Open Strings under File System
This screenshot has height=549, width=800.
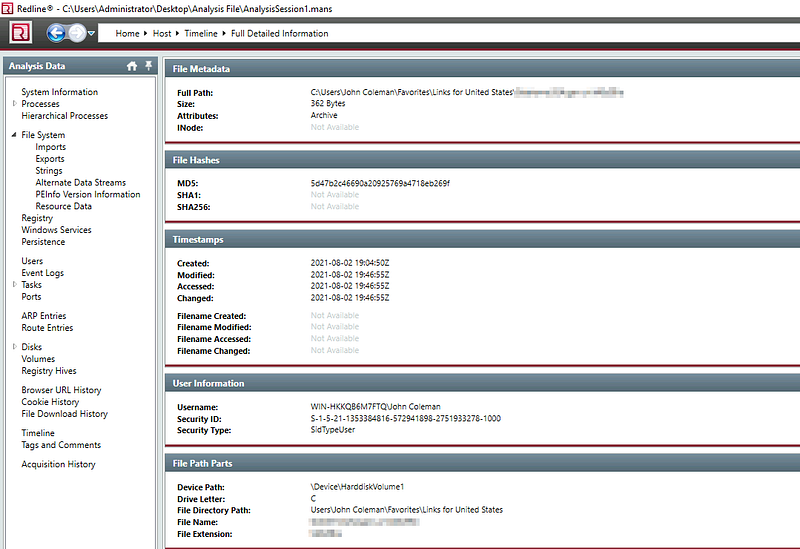click(48, 170)
